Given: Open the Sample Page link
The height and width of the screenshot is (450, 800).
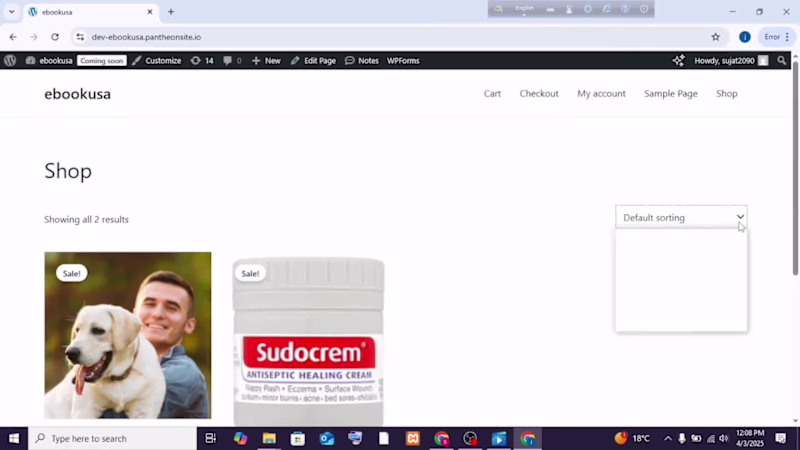Looking at the screenshot, I should (x=670, y=93).
